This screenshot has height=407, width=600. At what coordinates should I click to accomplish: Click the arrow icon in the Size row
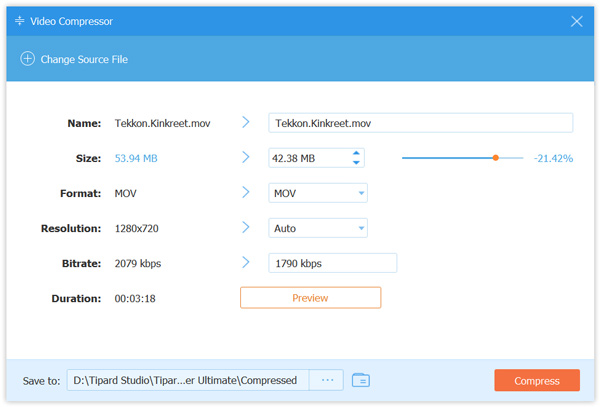coord(246,157)
